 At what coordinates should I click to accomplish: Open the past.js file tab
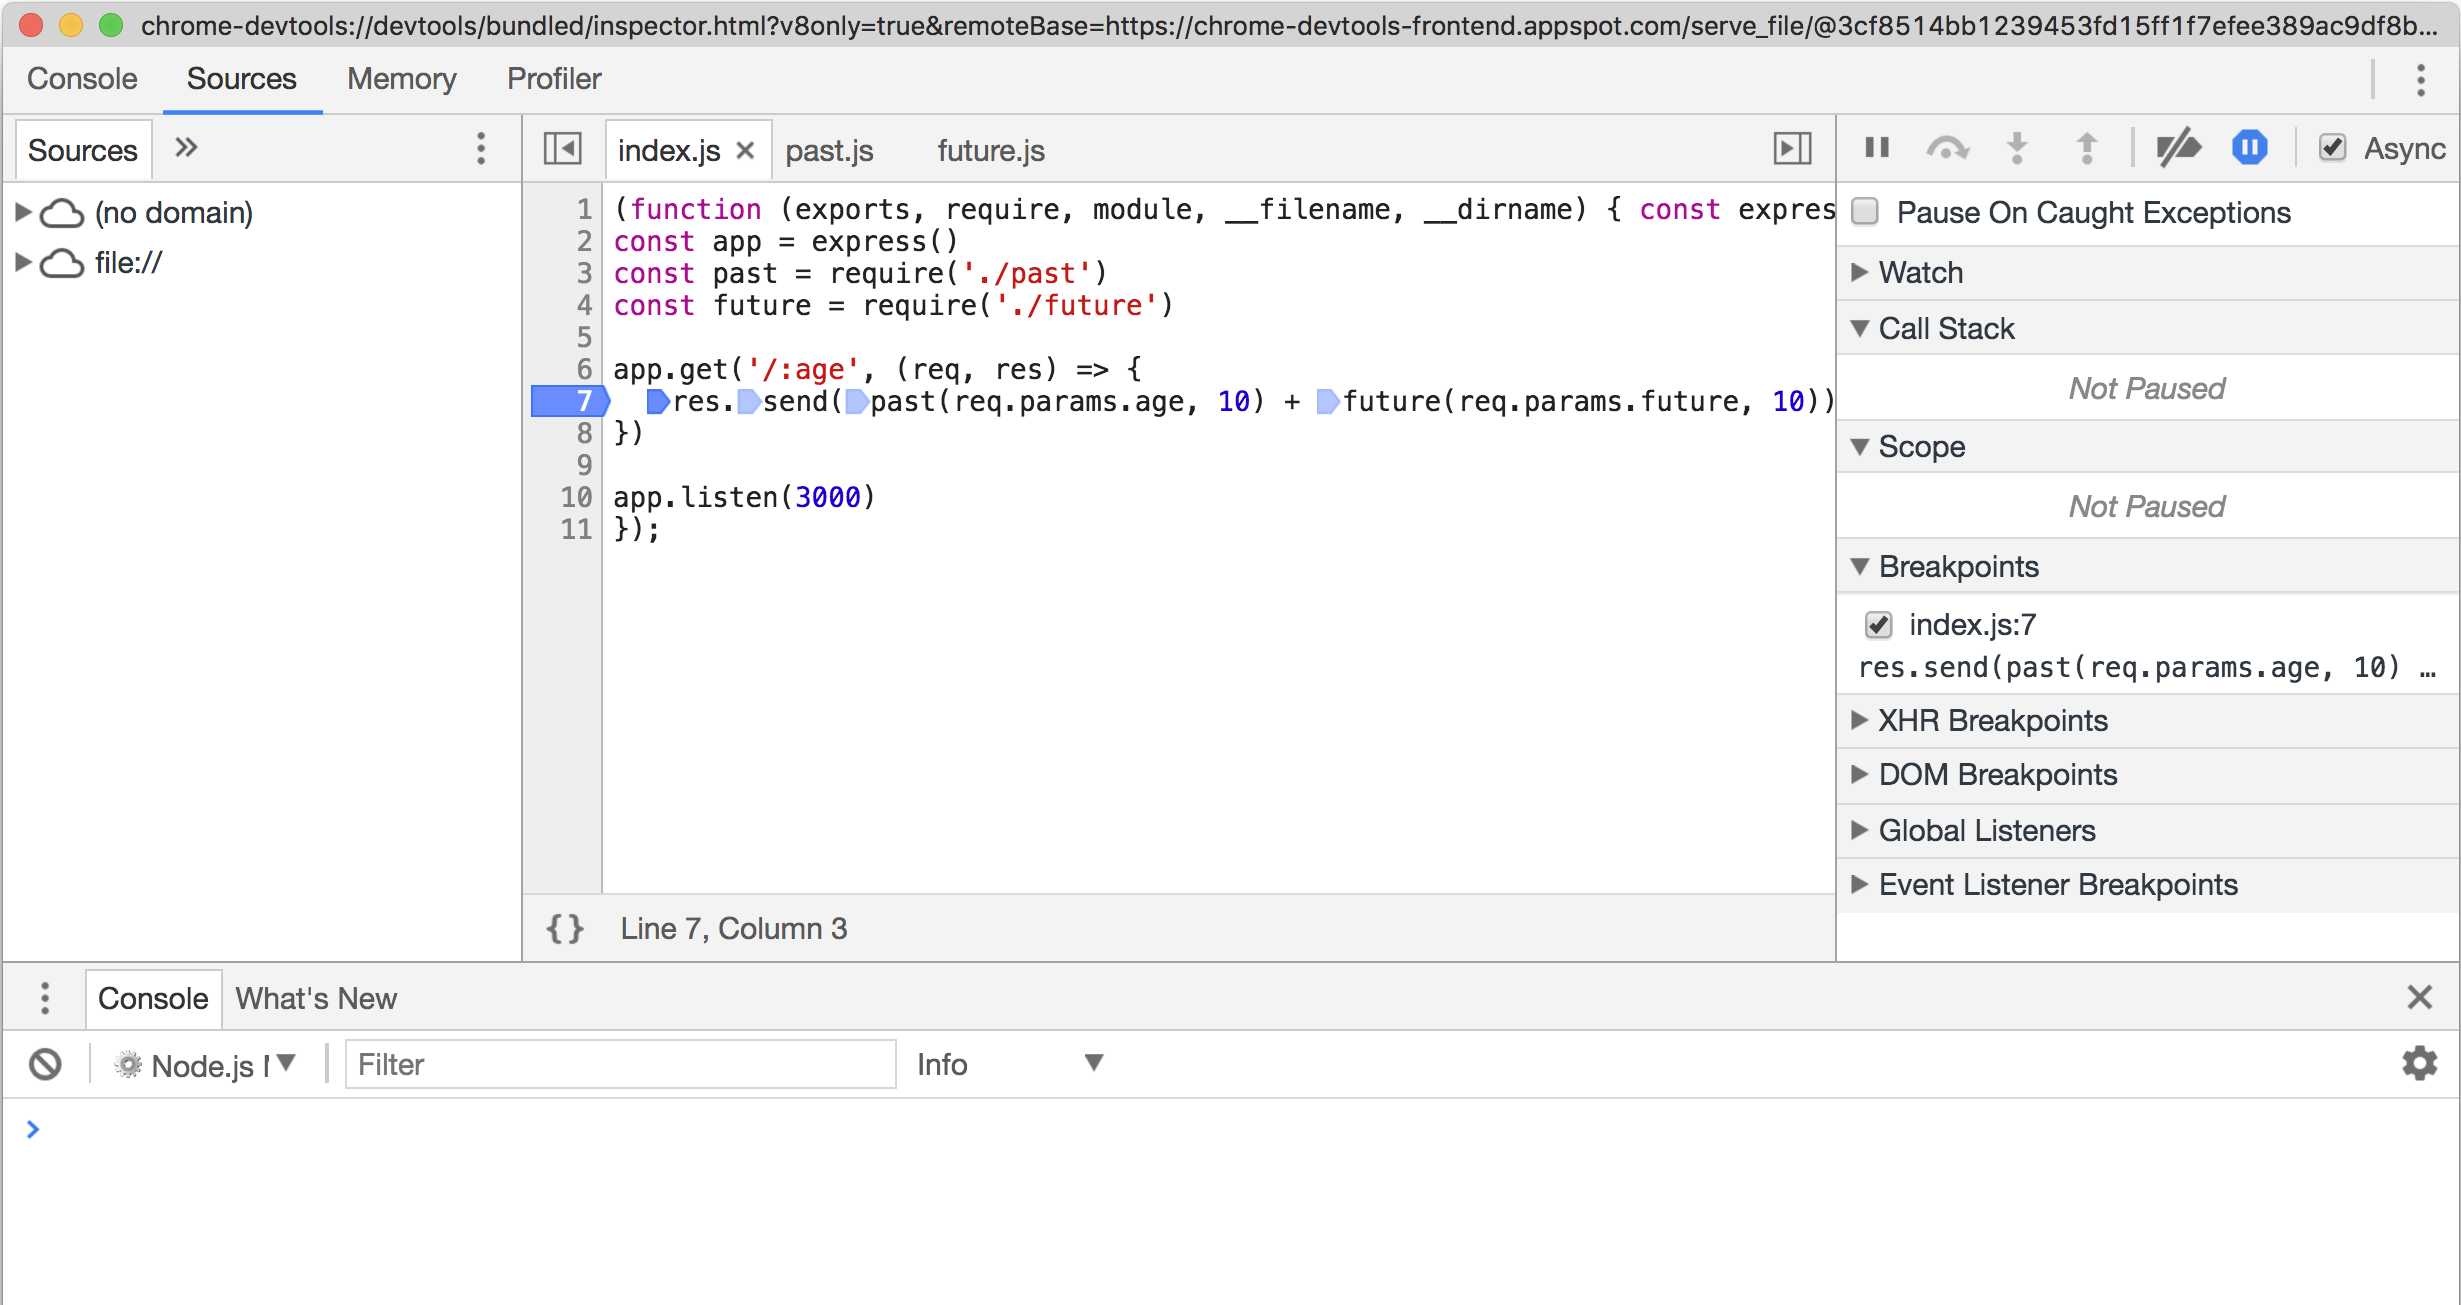click(829, 151)
